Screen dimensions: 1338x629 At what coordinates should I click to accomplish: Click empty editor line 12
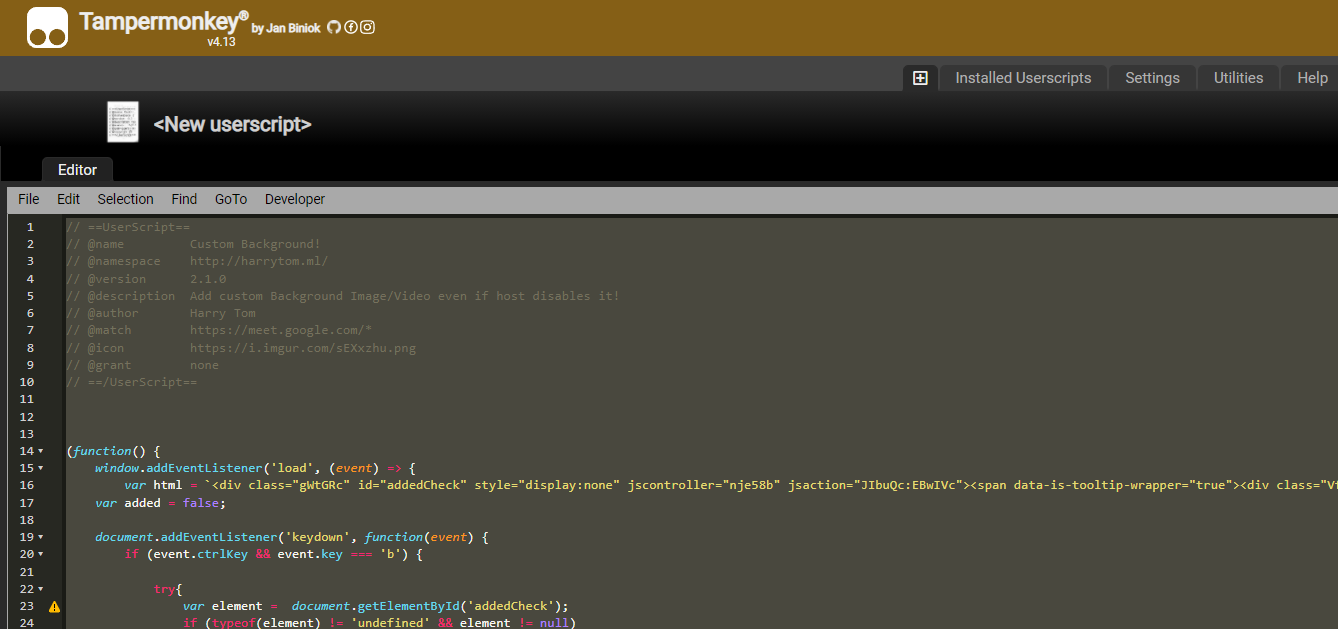(x=700, y=417)
